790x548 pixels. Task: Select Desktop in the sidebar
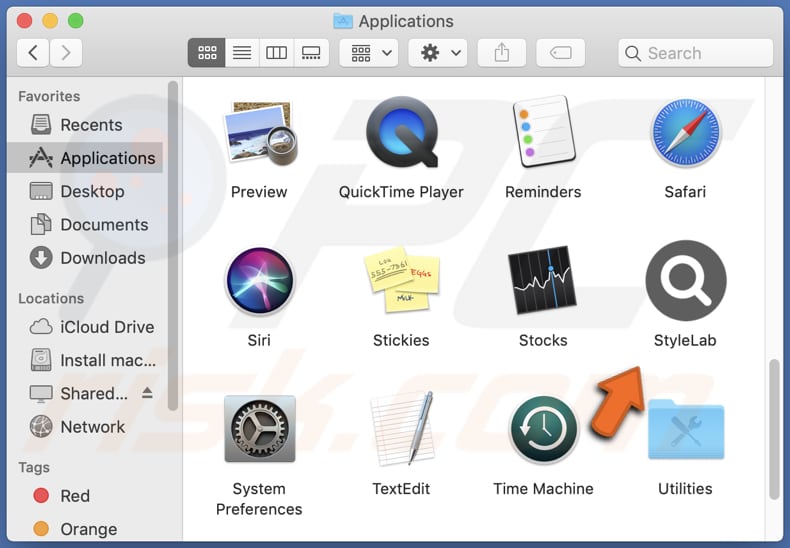[85, 191]
